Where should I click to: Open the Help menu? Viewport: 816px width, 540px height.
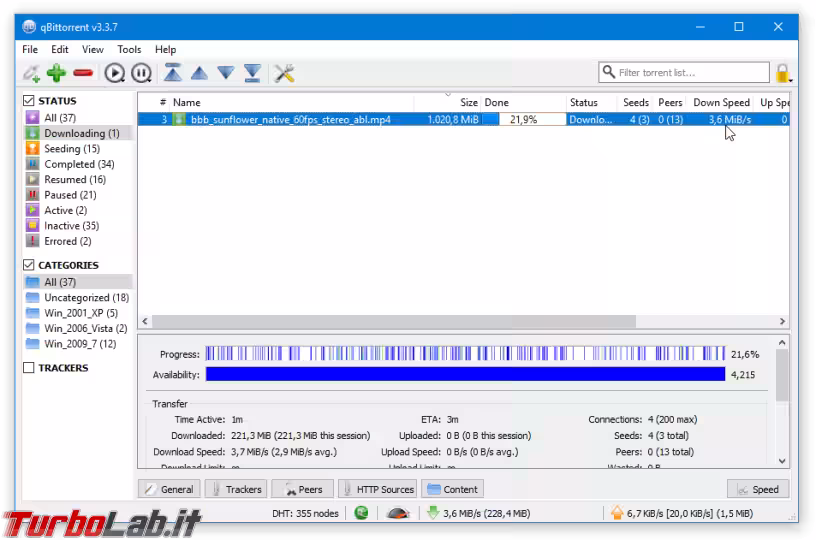point(165,49)
